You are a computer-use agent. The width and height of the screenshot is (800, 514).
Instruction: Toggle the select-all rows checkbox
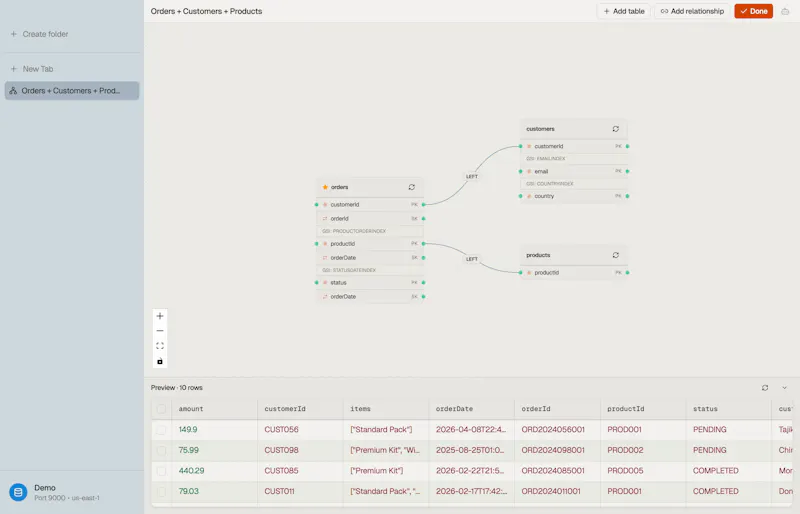161,409
